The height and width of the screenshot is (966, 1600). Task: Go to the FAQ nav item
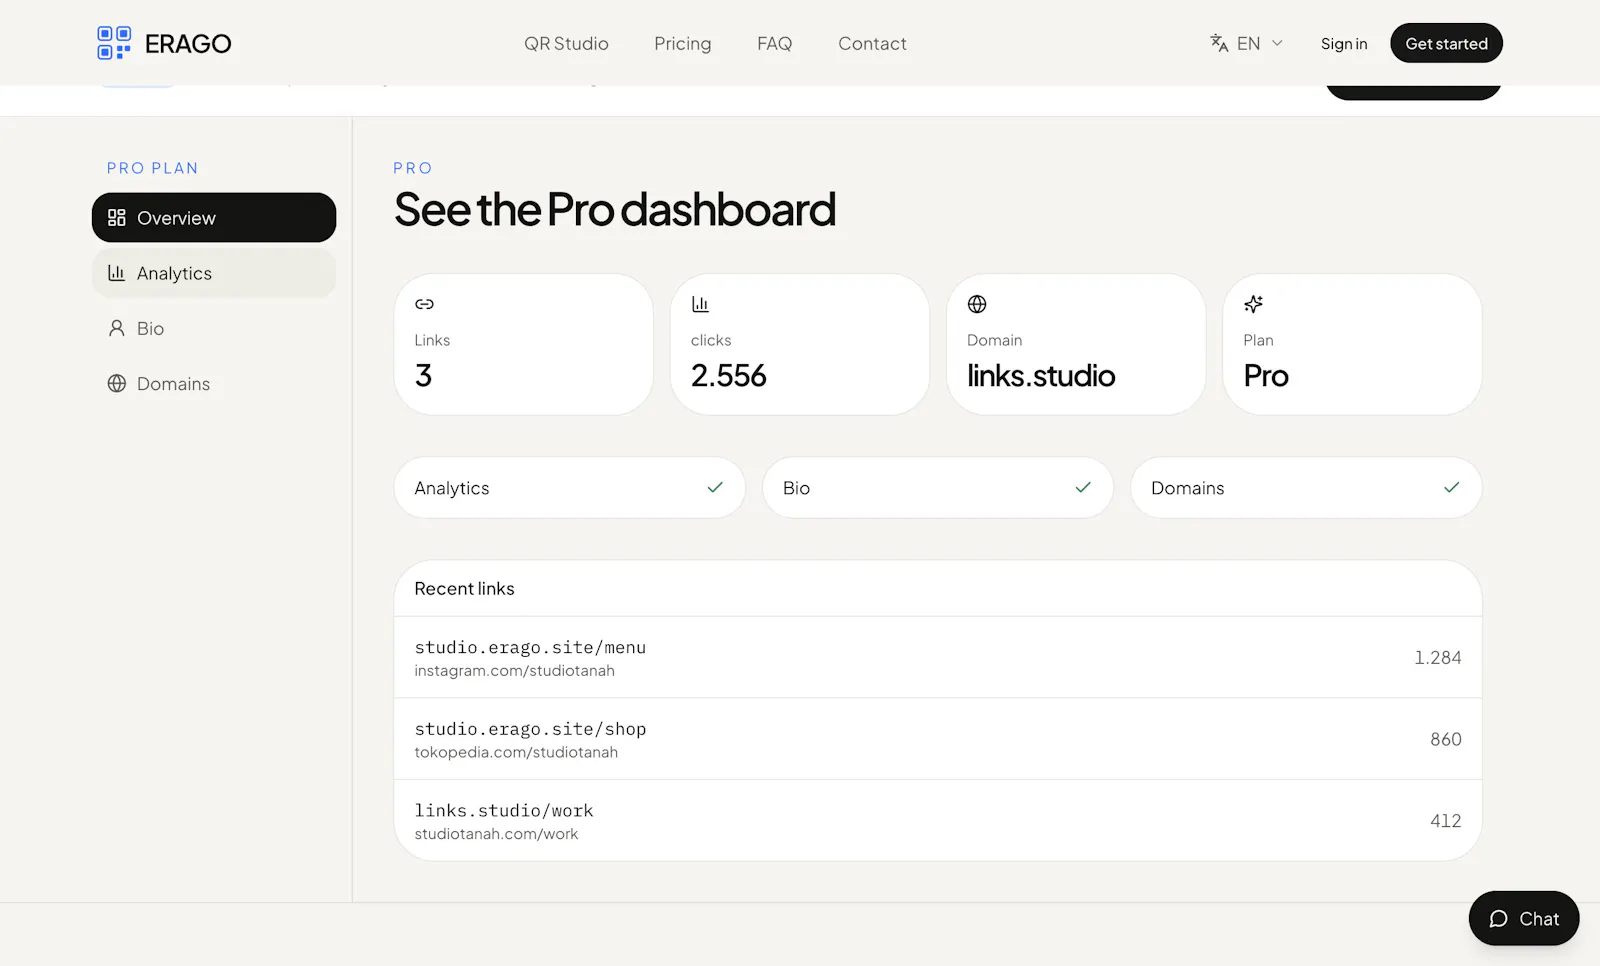tap(774, 44)
